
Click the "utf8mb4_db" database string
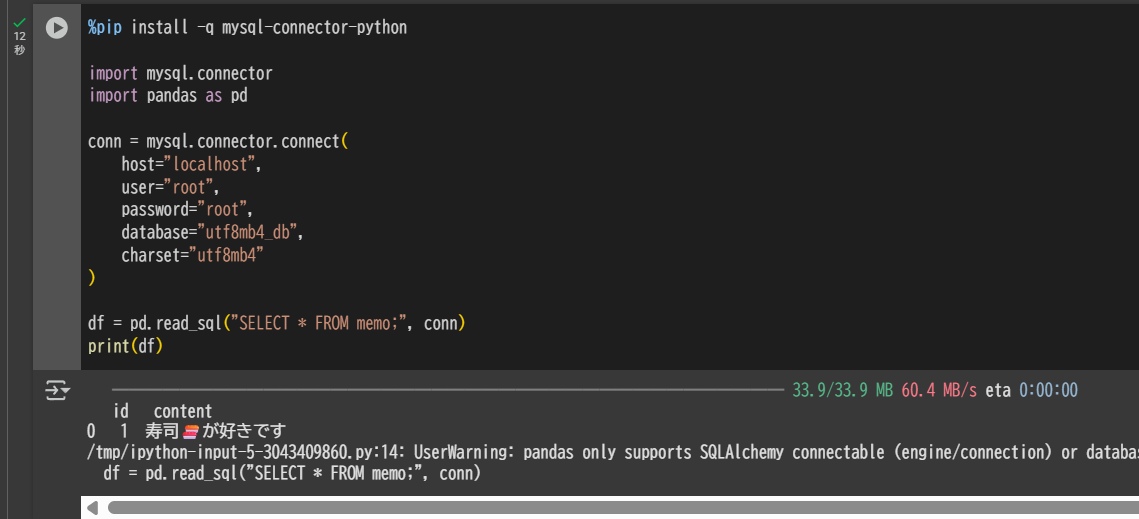(247, 233)
